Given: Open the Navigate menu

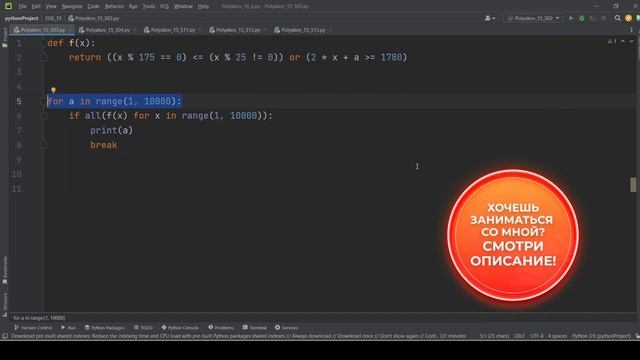Looking at the screenshot, I should (x=72, y=6).
